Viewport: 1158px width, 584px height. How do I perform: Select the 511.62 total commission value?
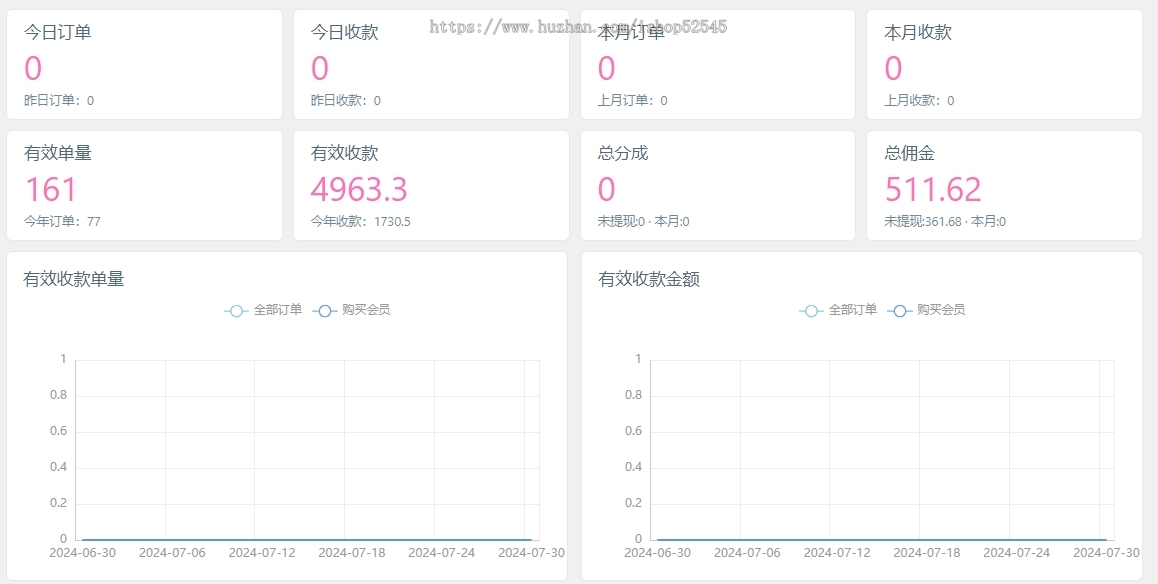pos(933,189)
